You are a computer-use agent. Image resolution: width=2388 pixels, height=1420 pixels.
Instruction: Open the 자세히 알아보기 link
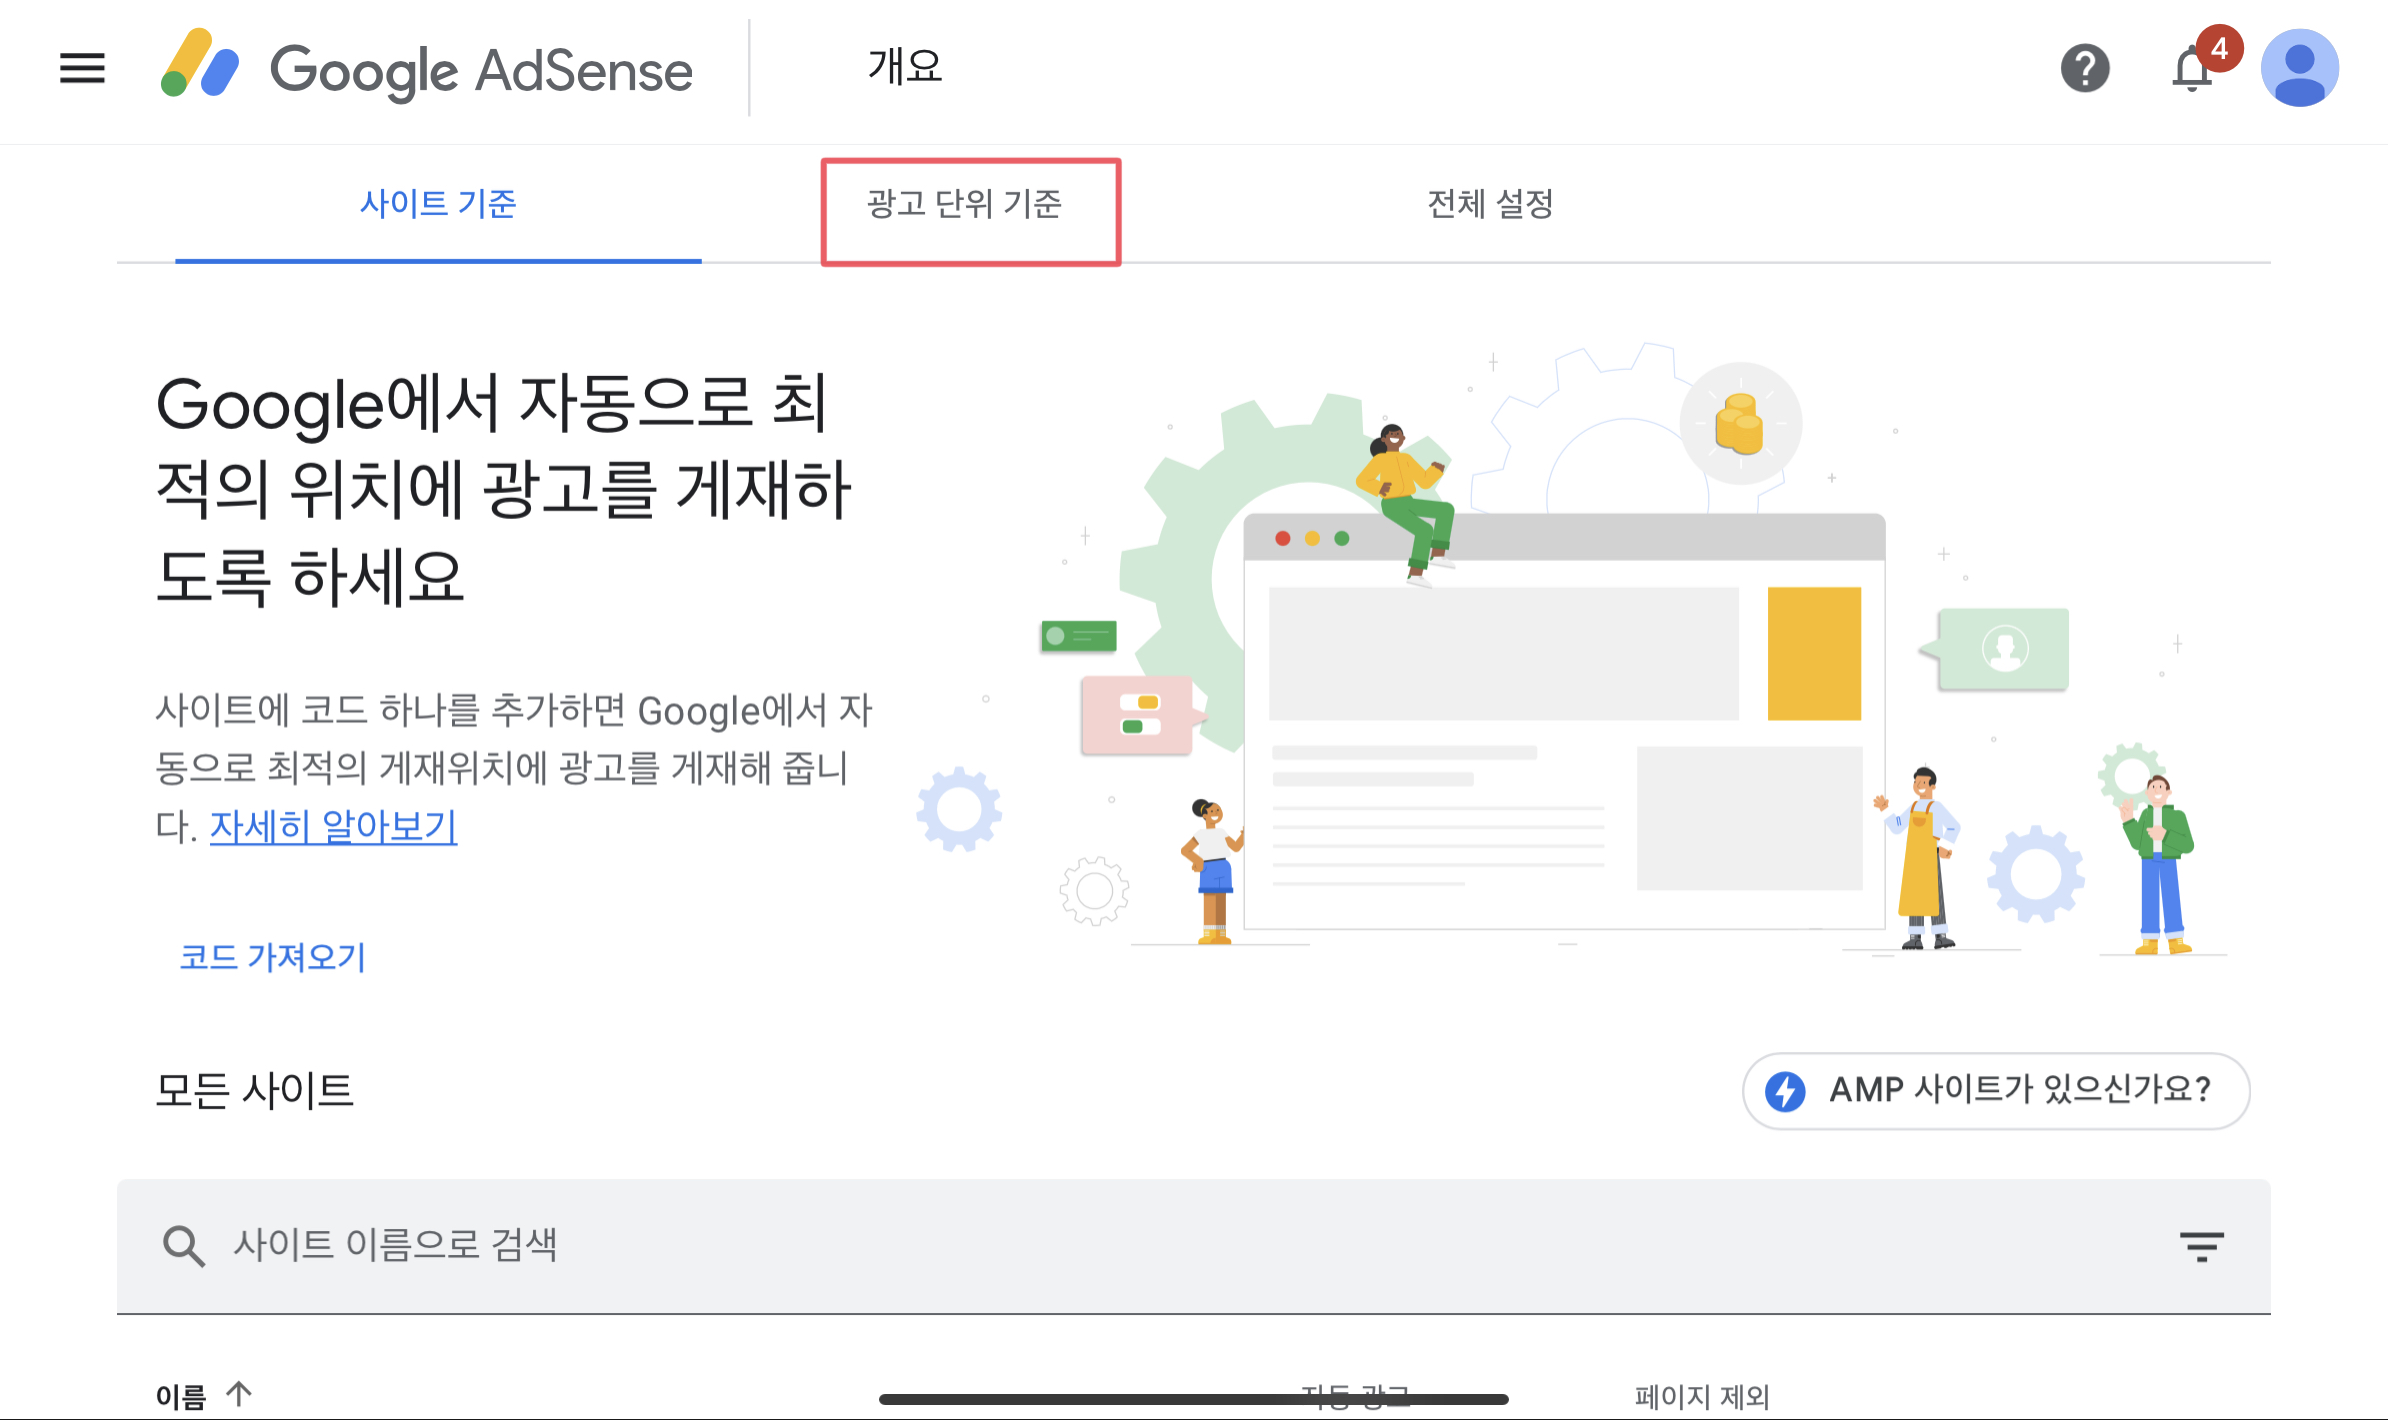coord(333,826)
